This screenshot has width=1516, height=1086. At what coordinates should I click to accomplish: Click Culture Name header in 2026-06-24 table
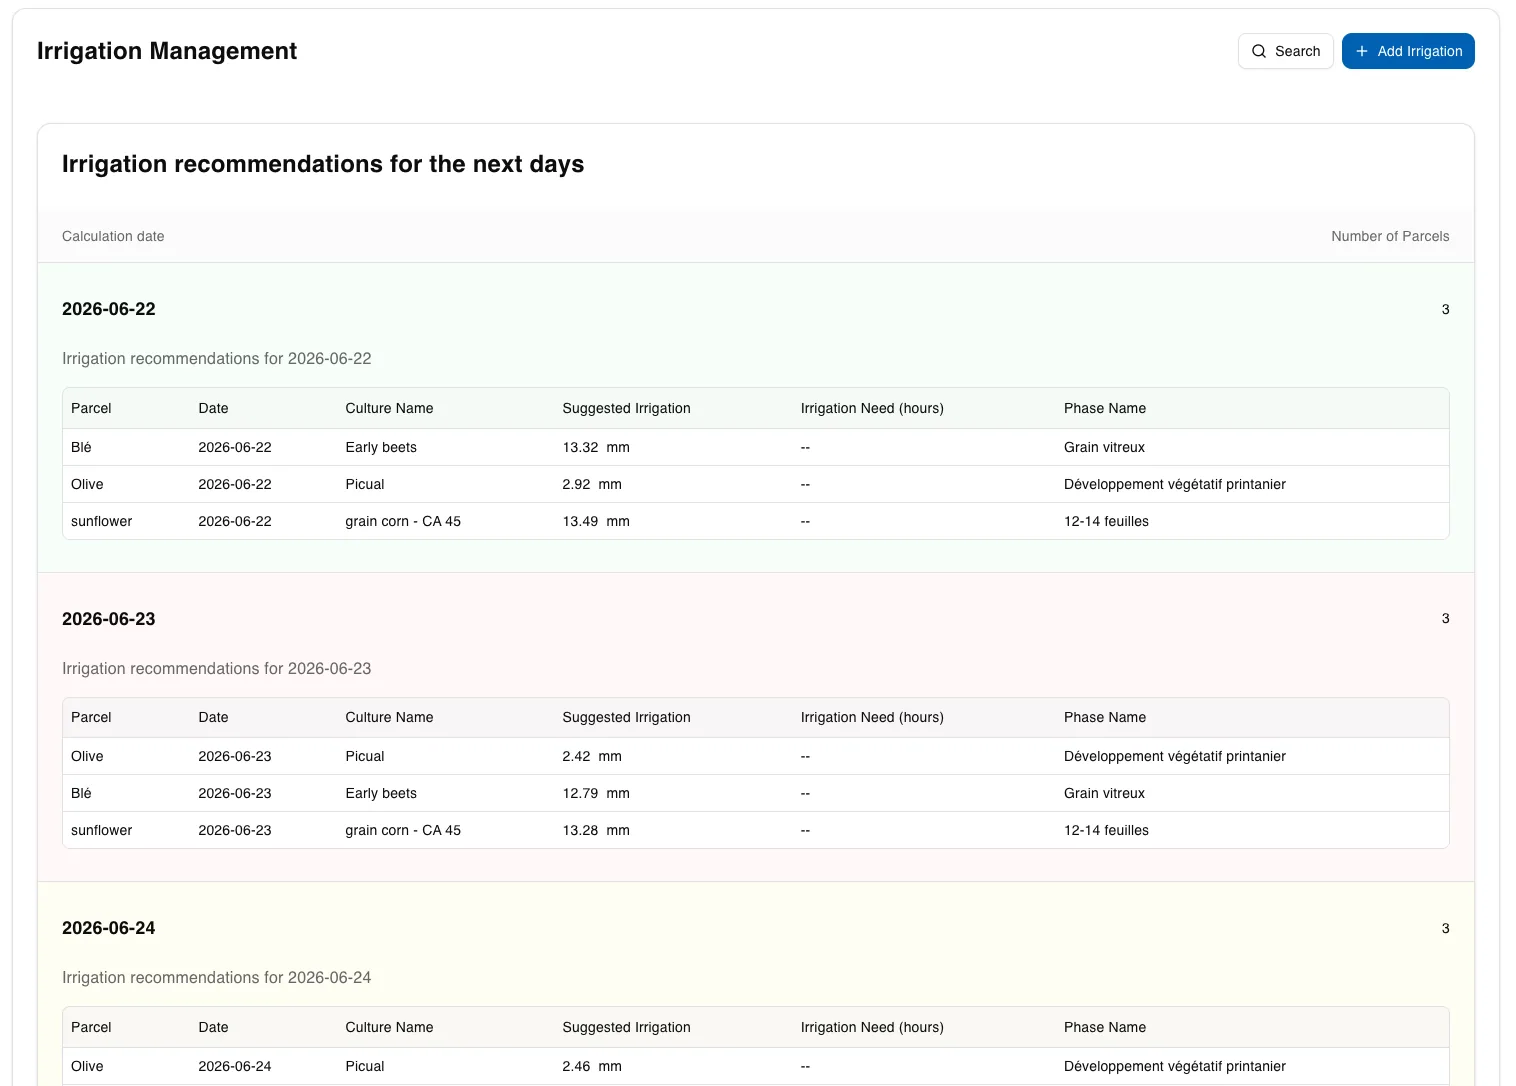[x=389, y=1027]
